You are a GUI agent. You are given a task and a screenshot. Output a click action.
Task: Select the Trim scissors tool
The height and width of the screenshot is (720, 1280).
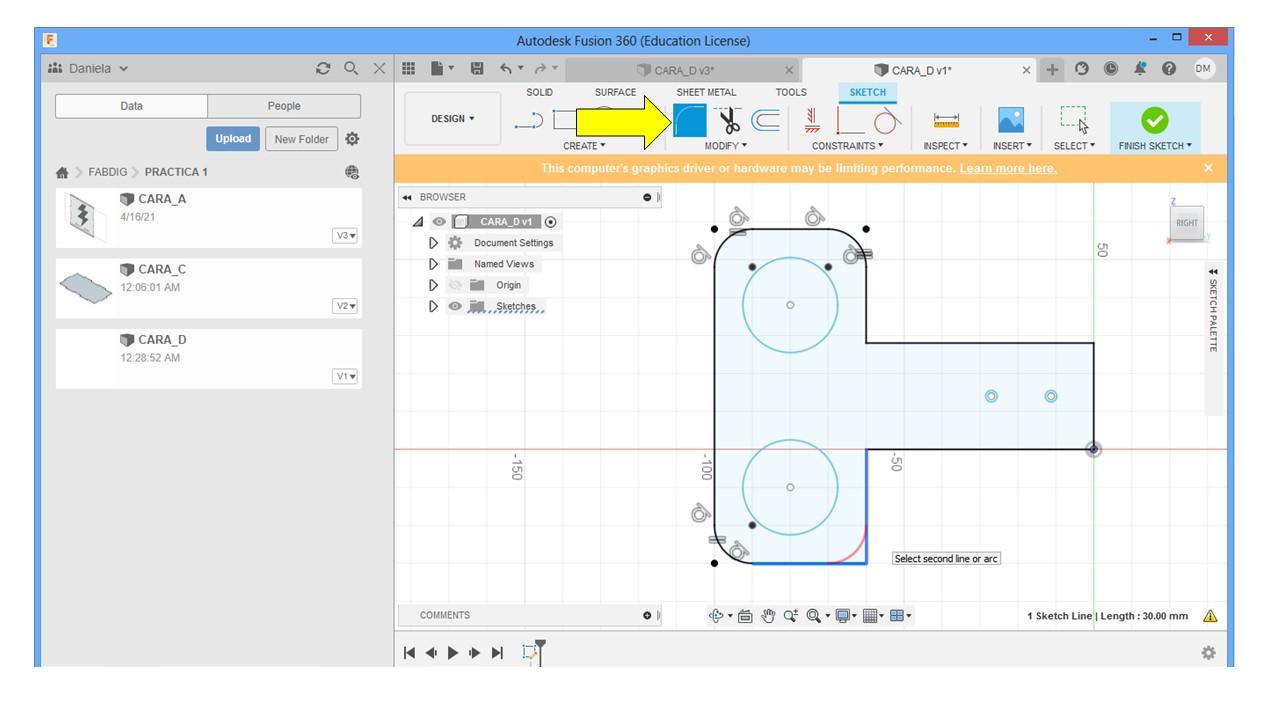(x=731, y=120)
